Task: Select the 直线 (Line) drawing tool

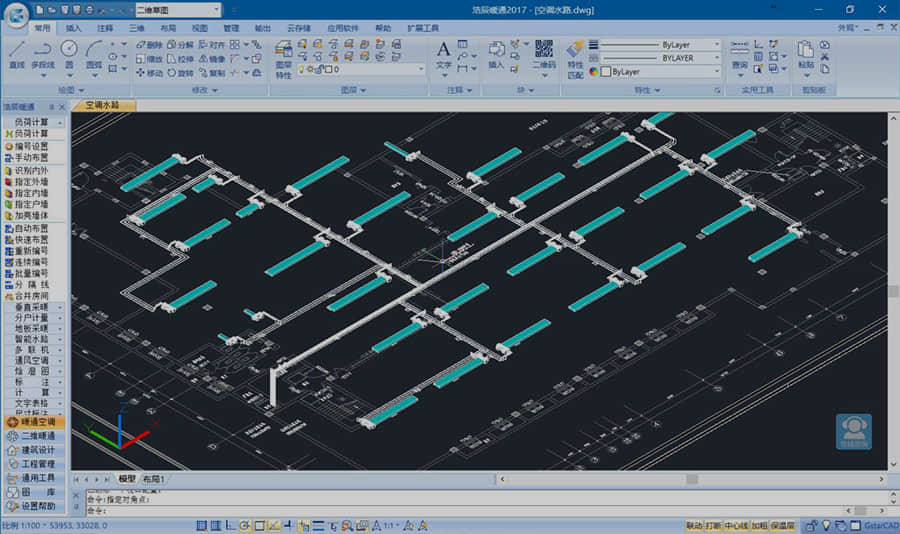Action: tap(16, 53)
